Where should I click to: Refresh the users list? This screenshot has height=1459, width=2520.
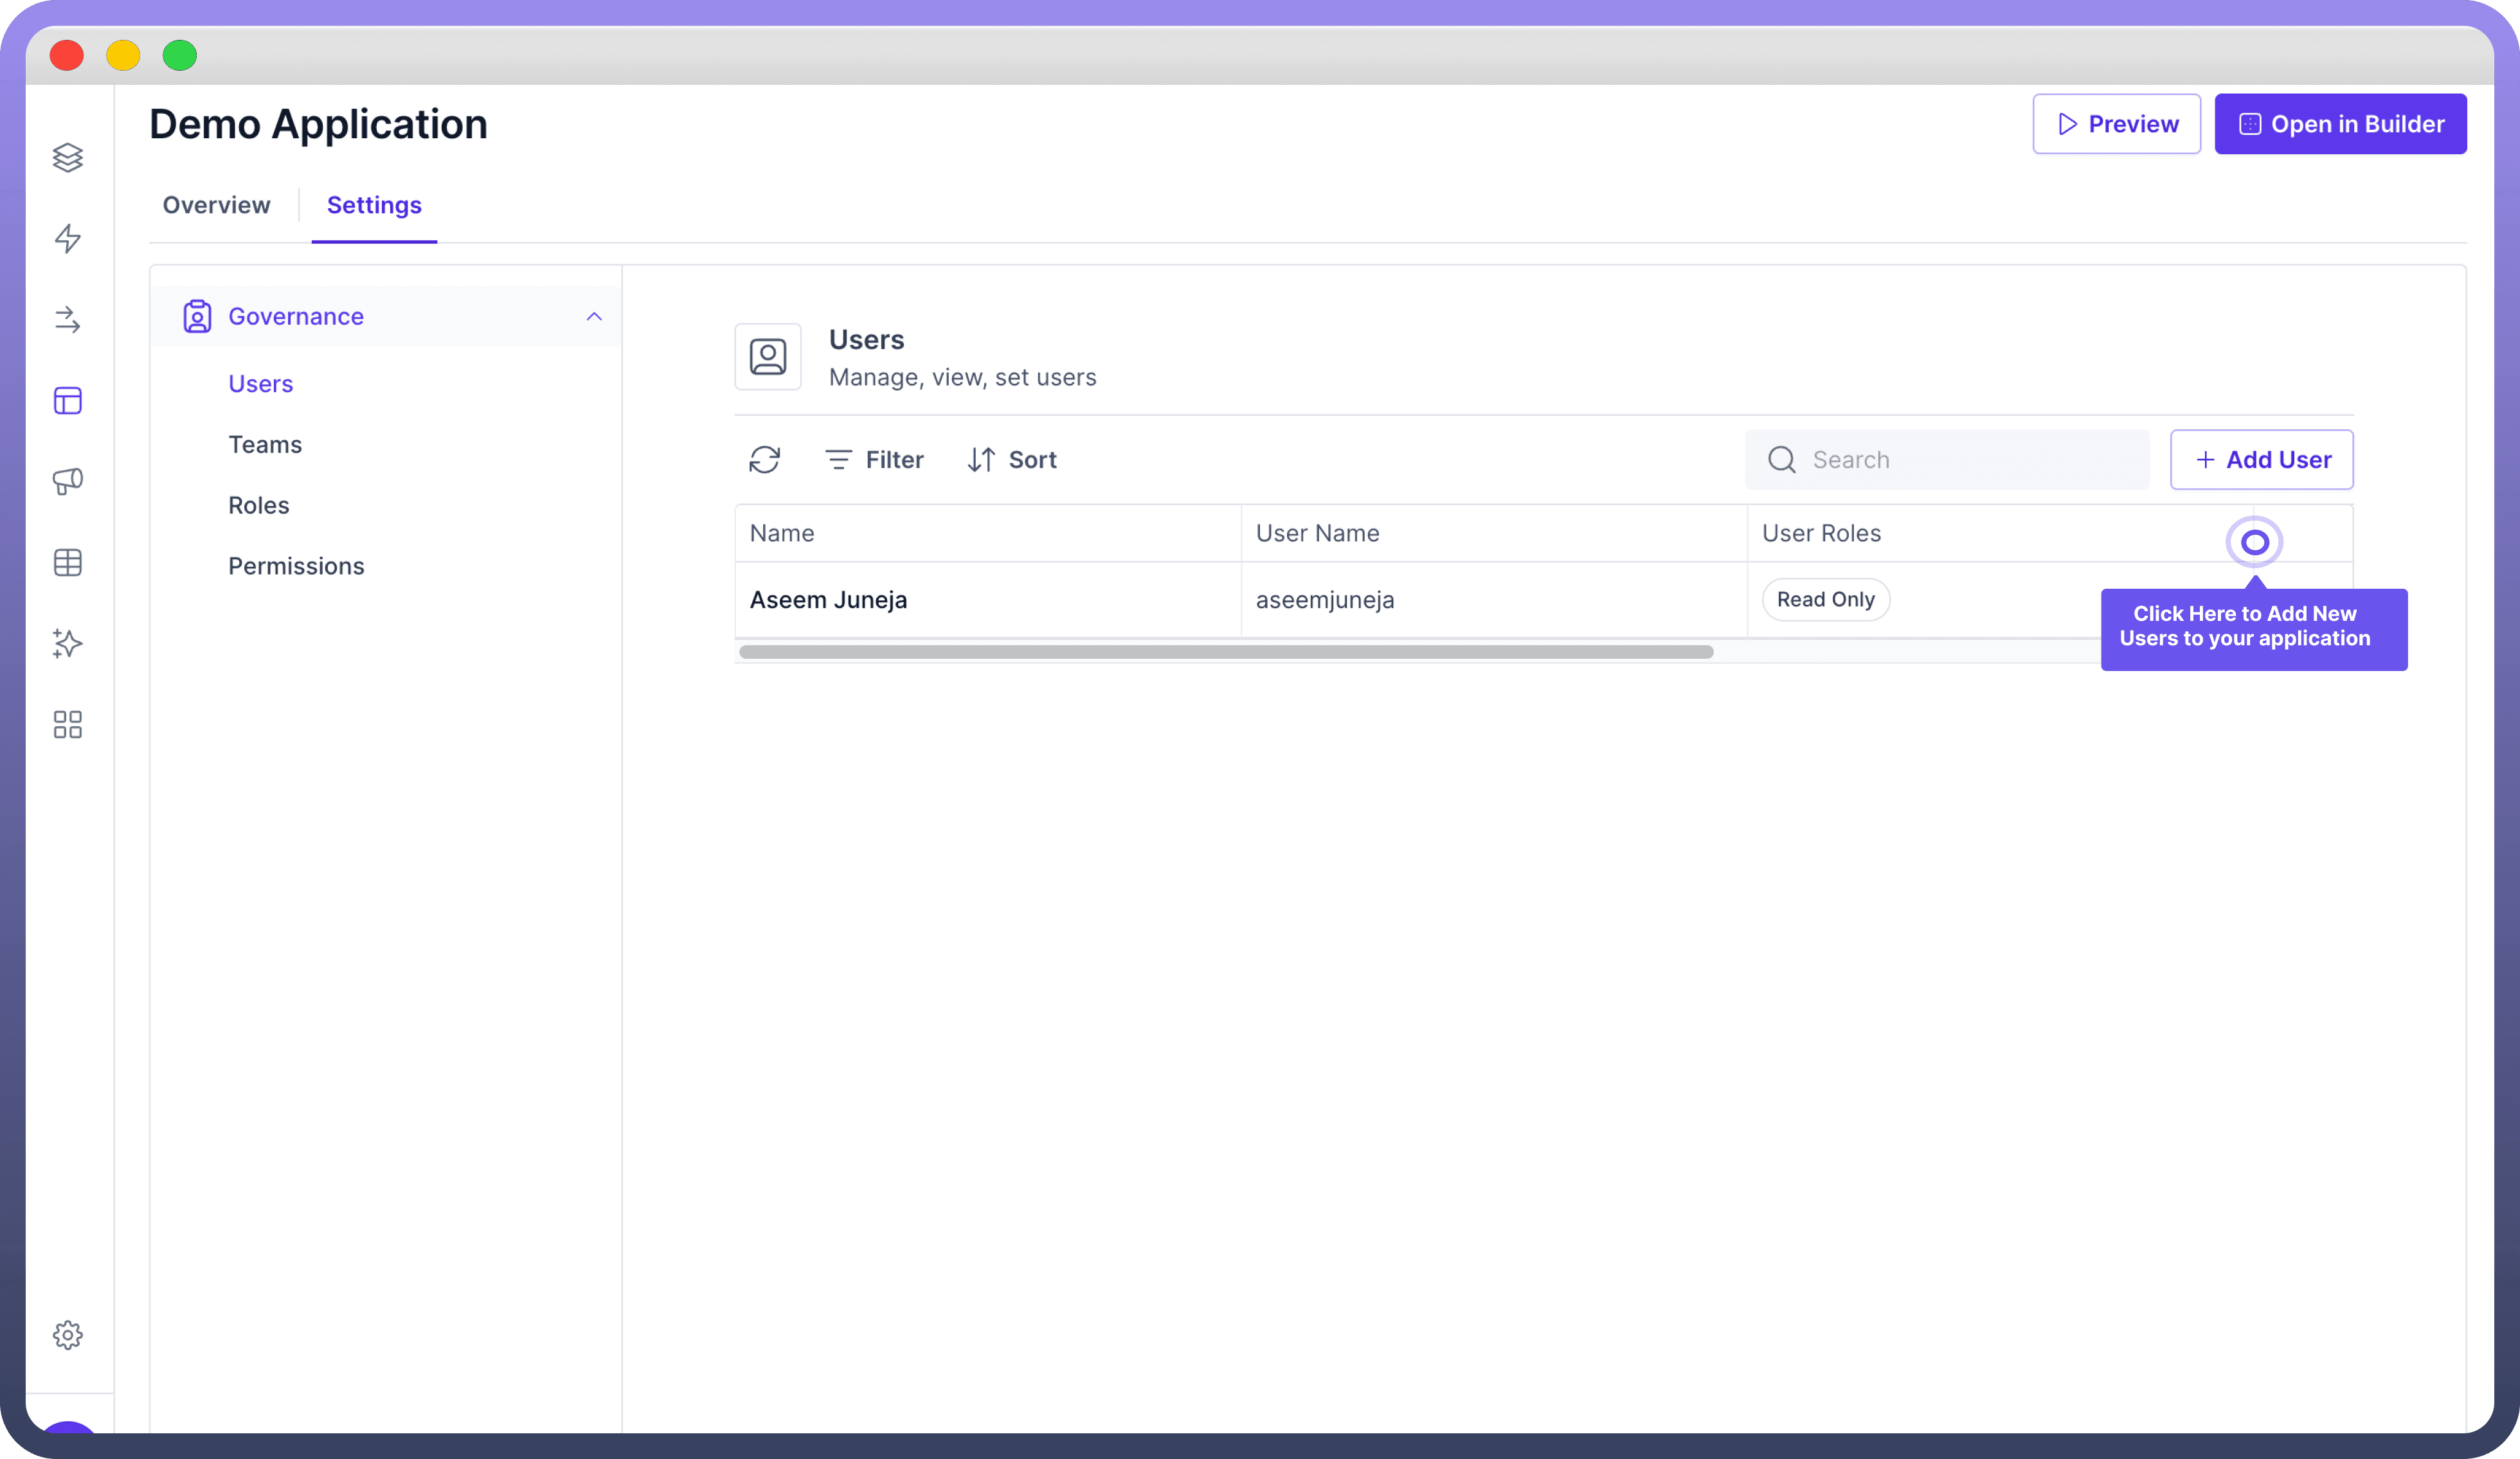click(x=765, y=459)
